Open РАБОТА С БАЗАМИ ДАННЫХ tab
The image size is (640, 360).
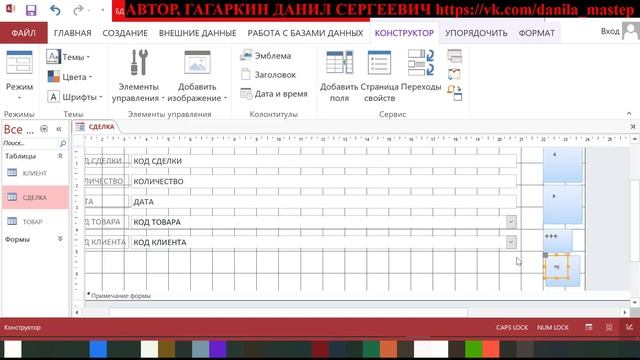305,33
